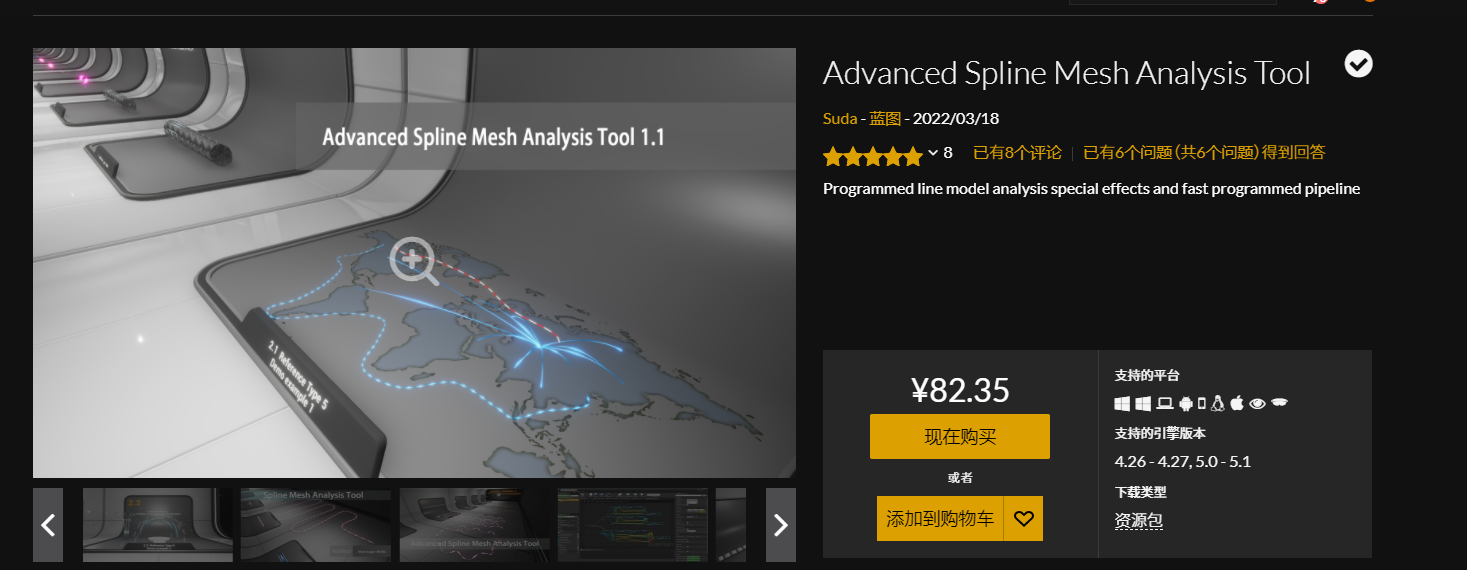Show next thumbnails with right arrow

(x=781, y=525)
